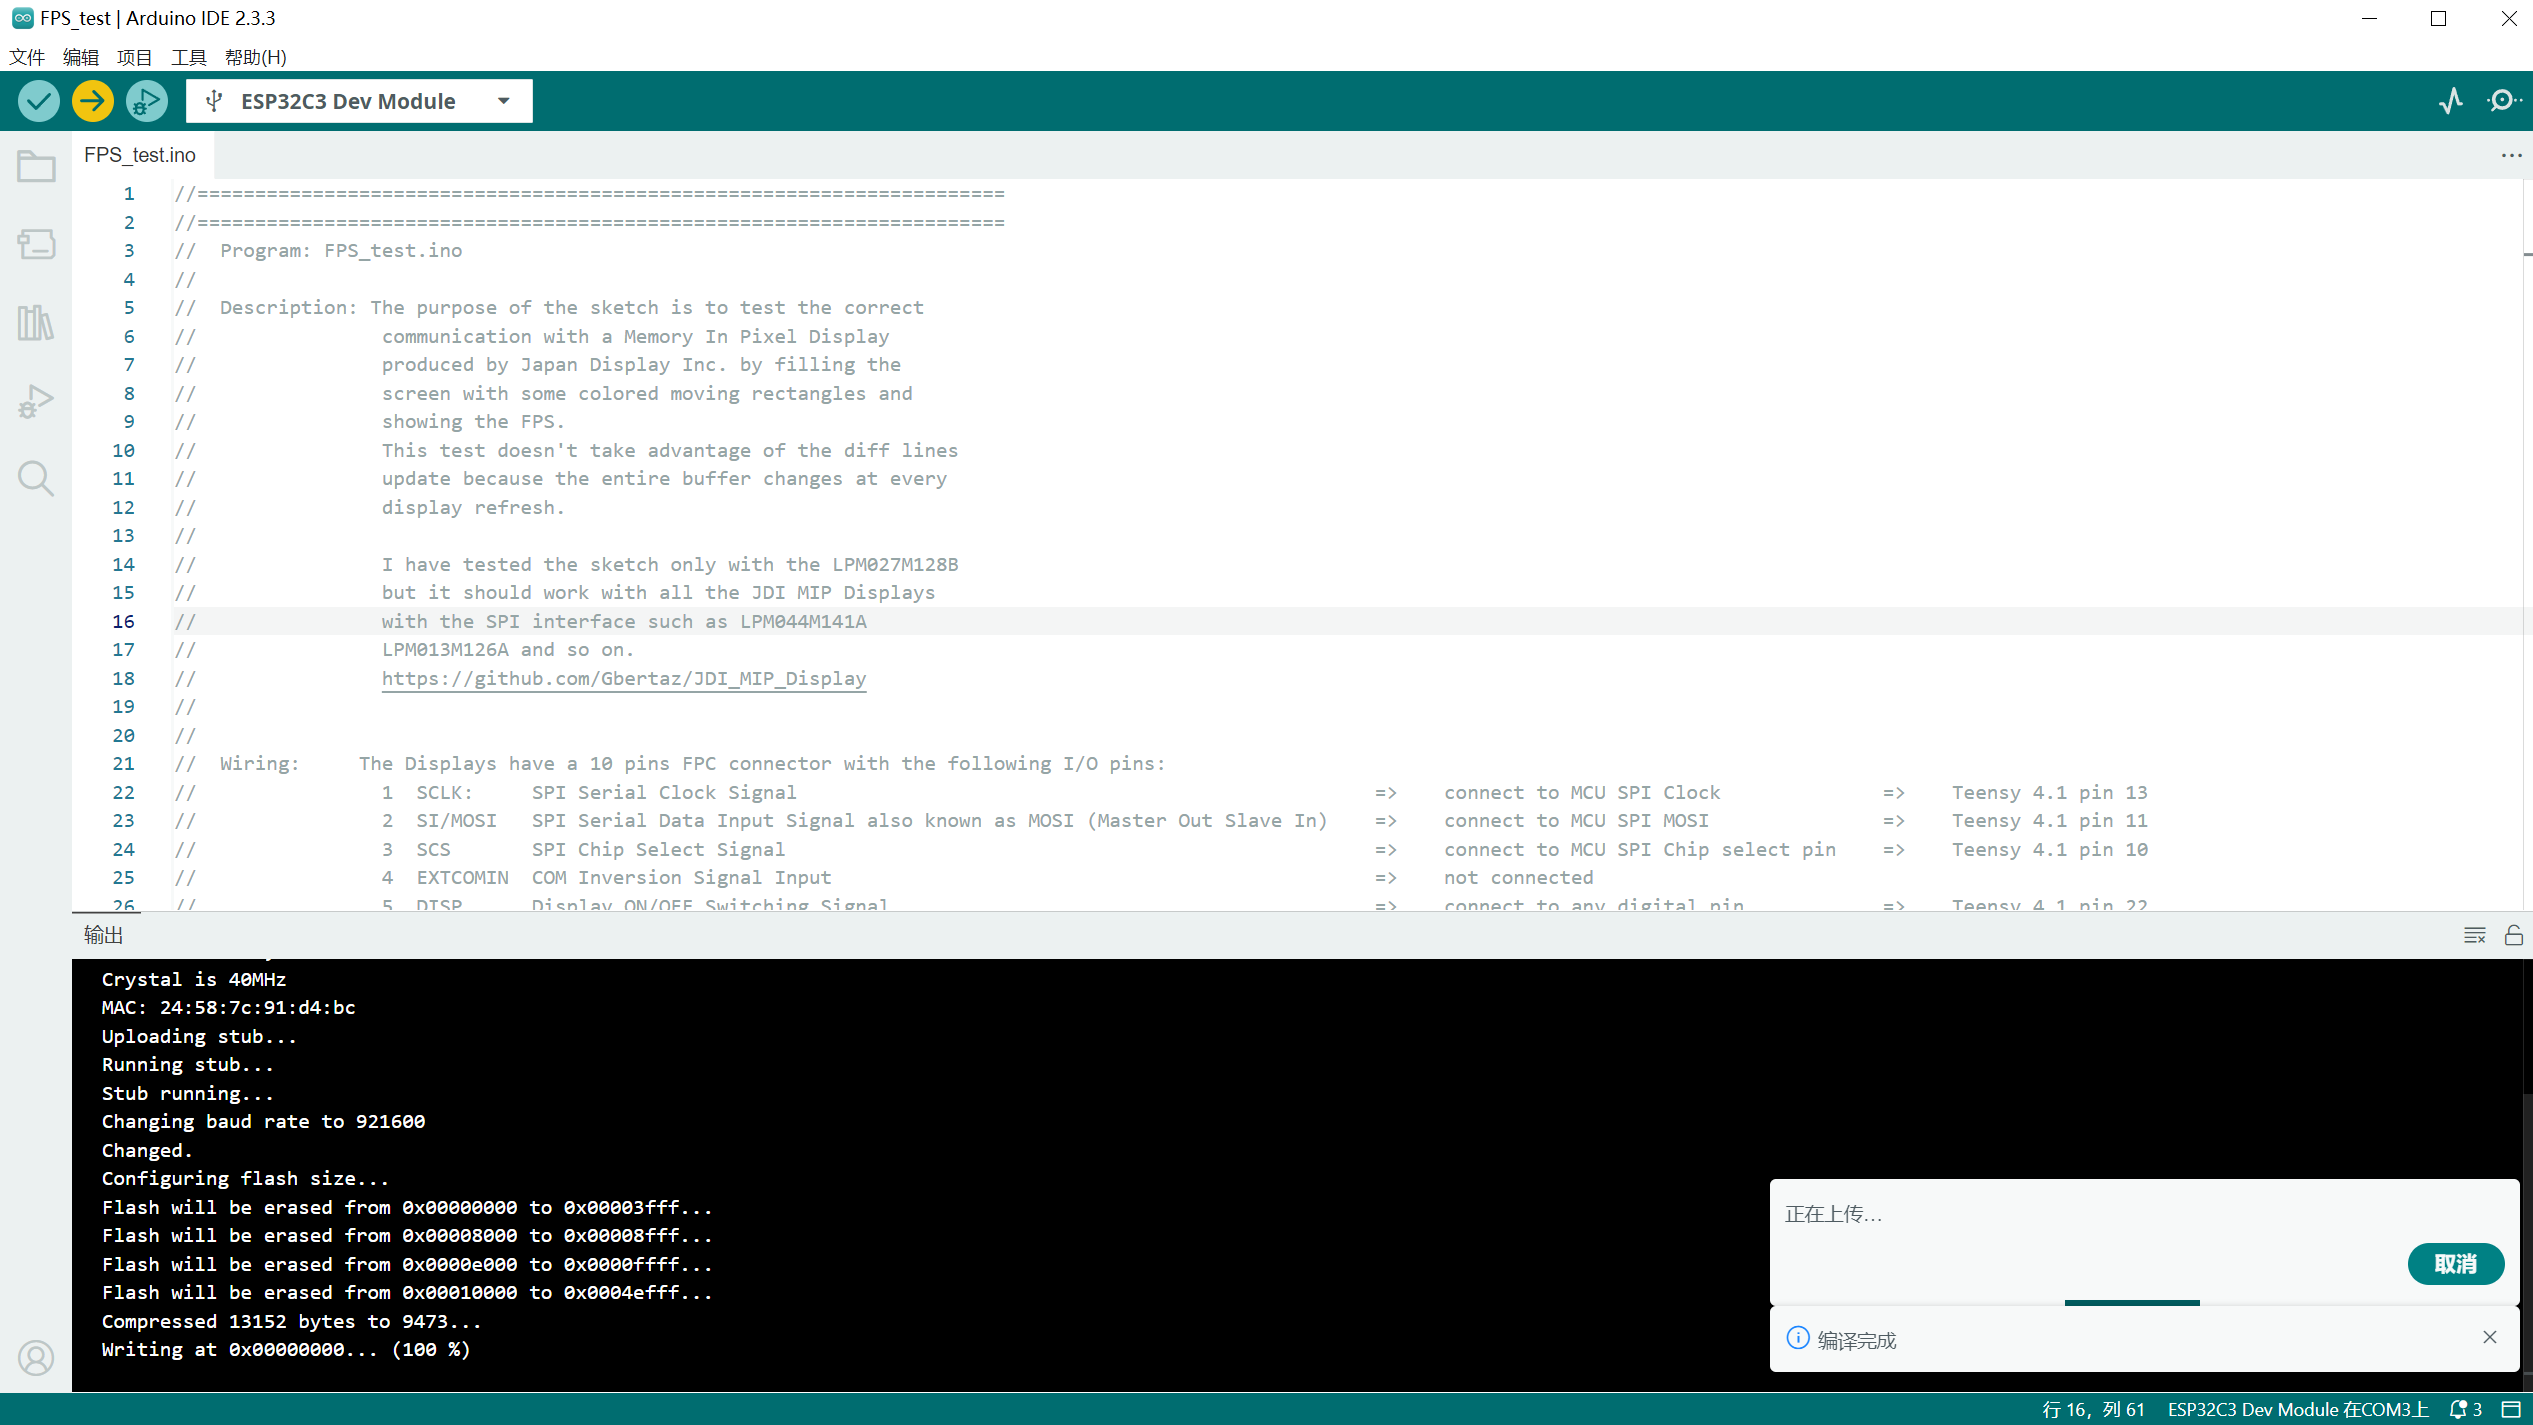Click the Upload arrow button

[x=93, y=101]
